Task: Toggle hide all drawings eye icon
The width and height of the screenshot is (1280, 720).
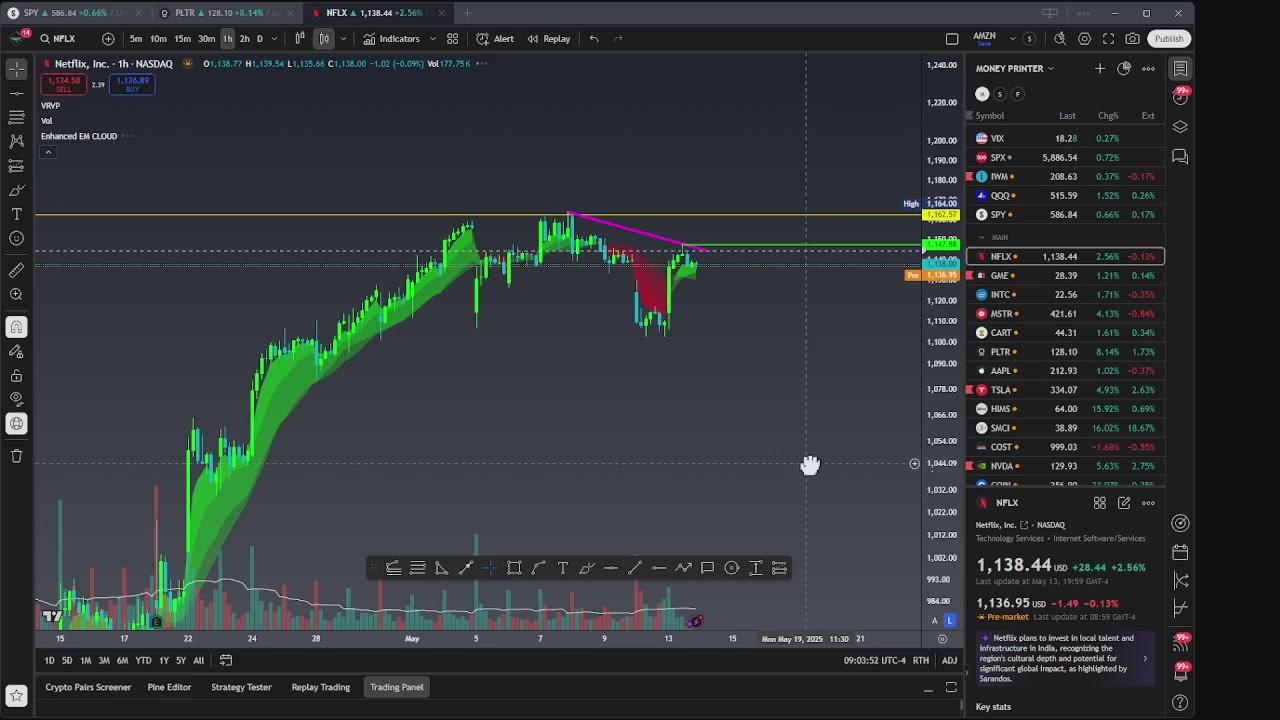Action: tap(16, 400)
